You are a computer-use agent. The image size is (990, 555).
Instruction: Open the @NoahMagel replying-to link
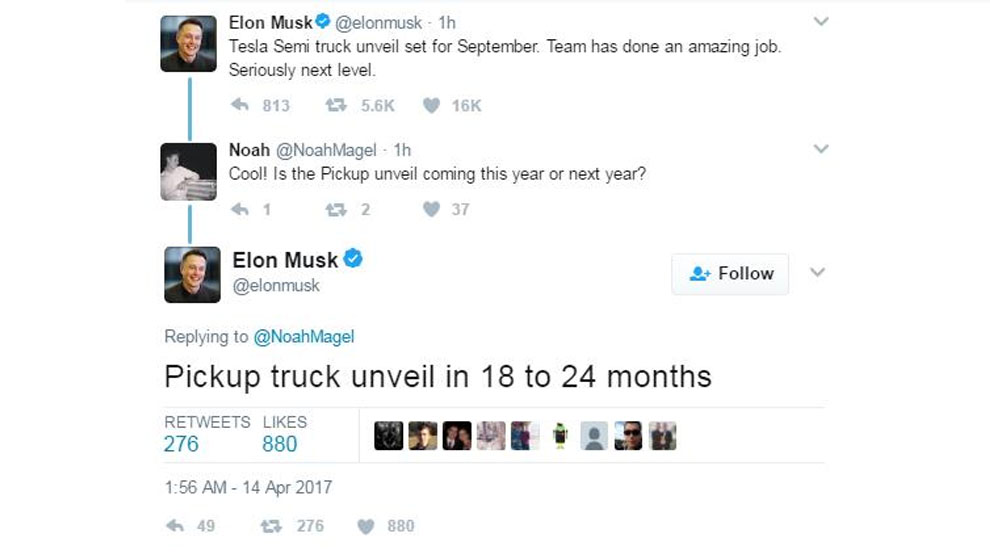click(x=306, y=337)
